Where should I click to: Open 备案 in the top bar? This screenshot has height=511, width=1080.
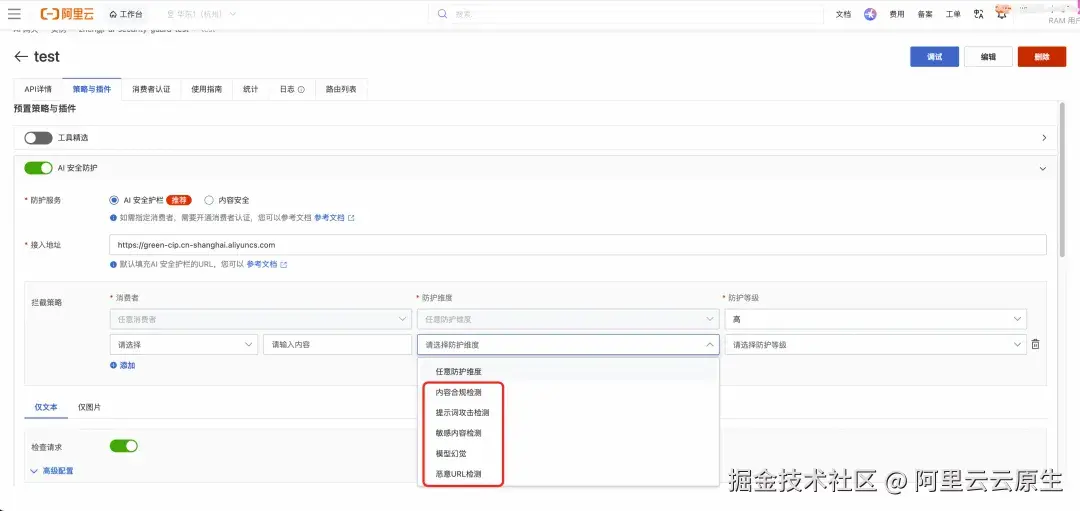coord(925,14)
